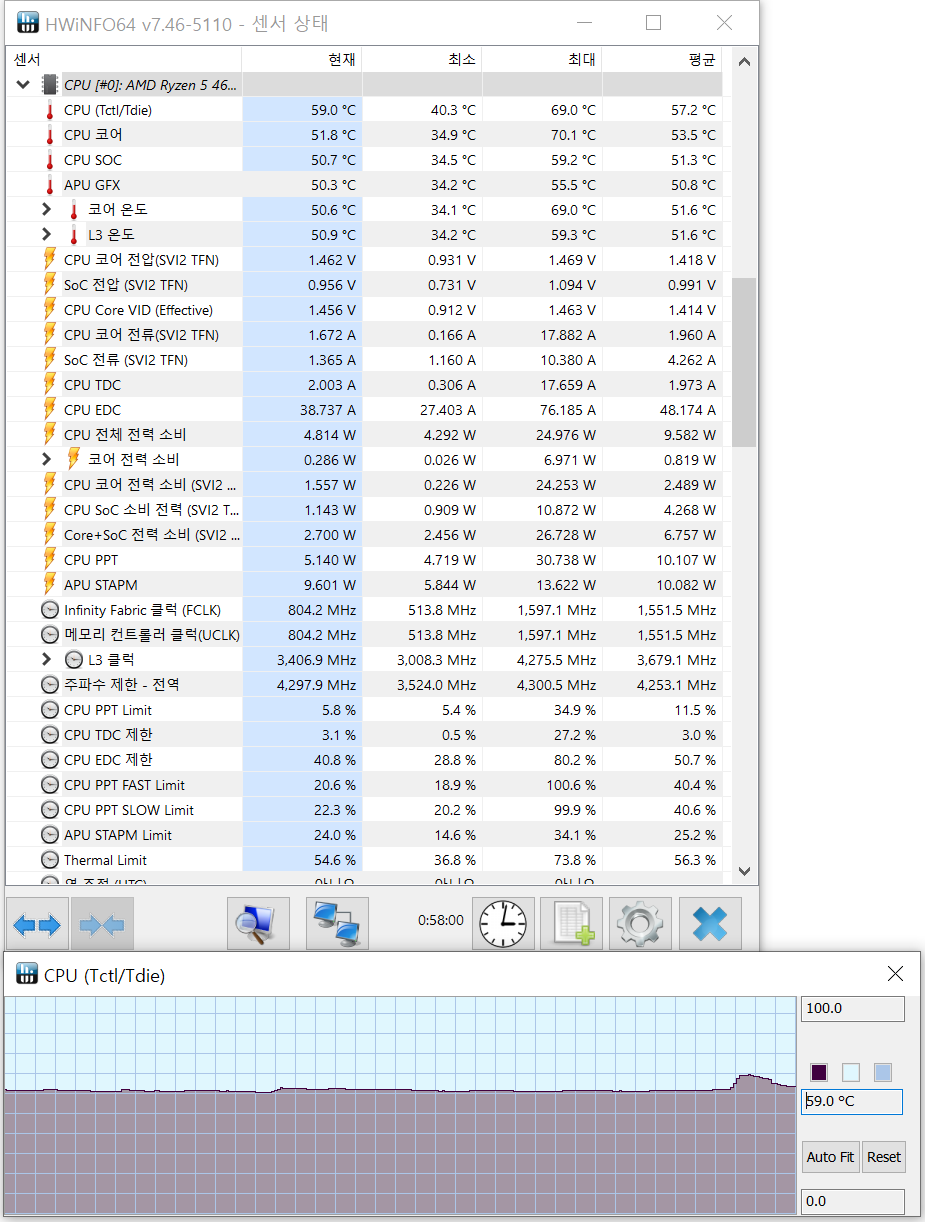Click the expand/shrink columns arrows button
This screenshot has width=925, height=1222.
tap(38, 924)
